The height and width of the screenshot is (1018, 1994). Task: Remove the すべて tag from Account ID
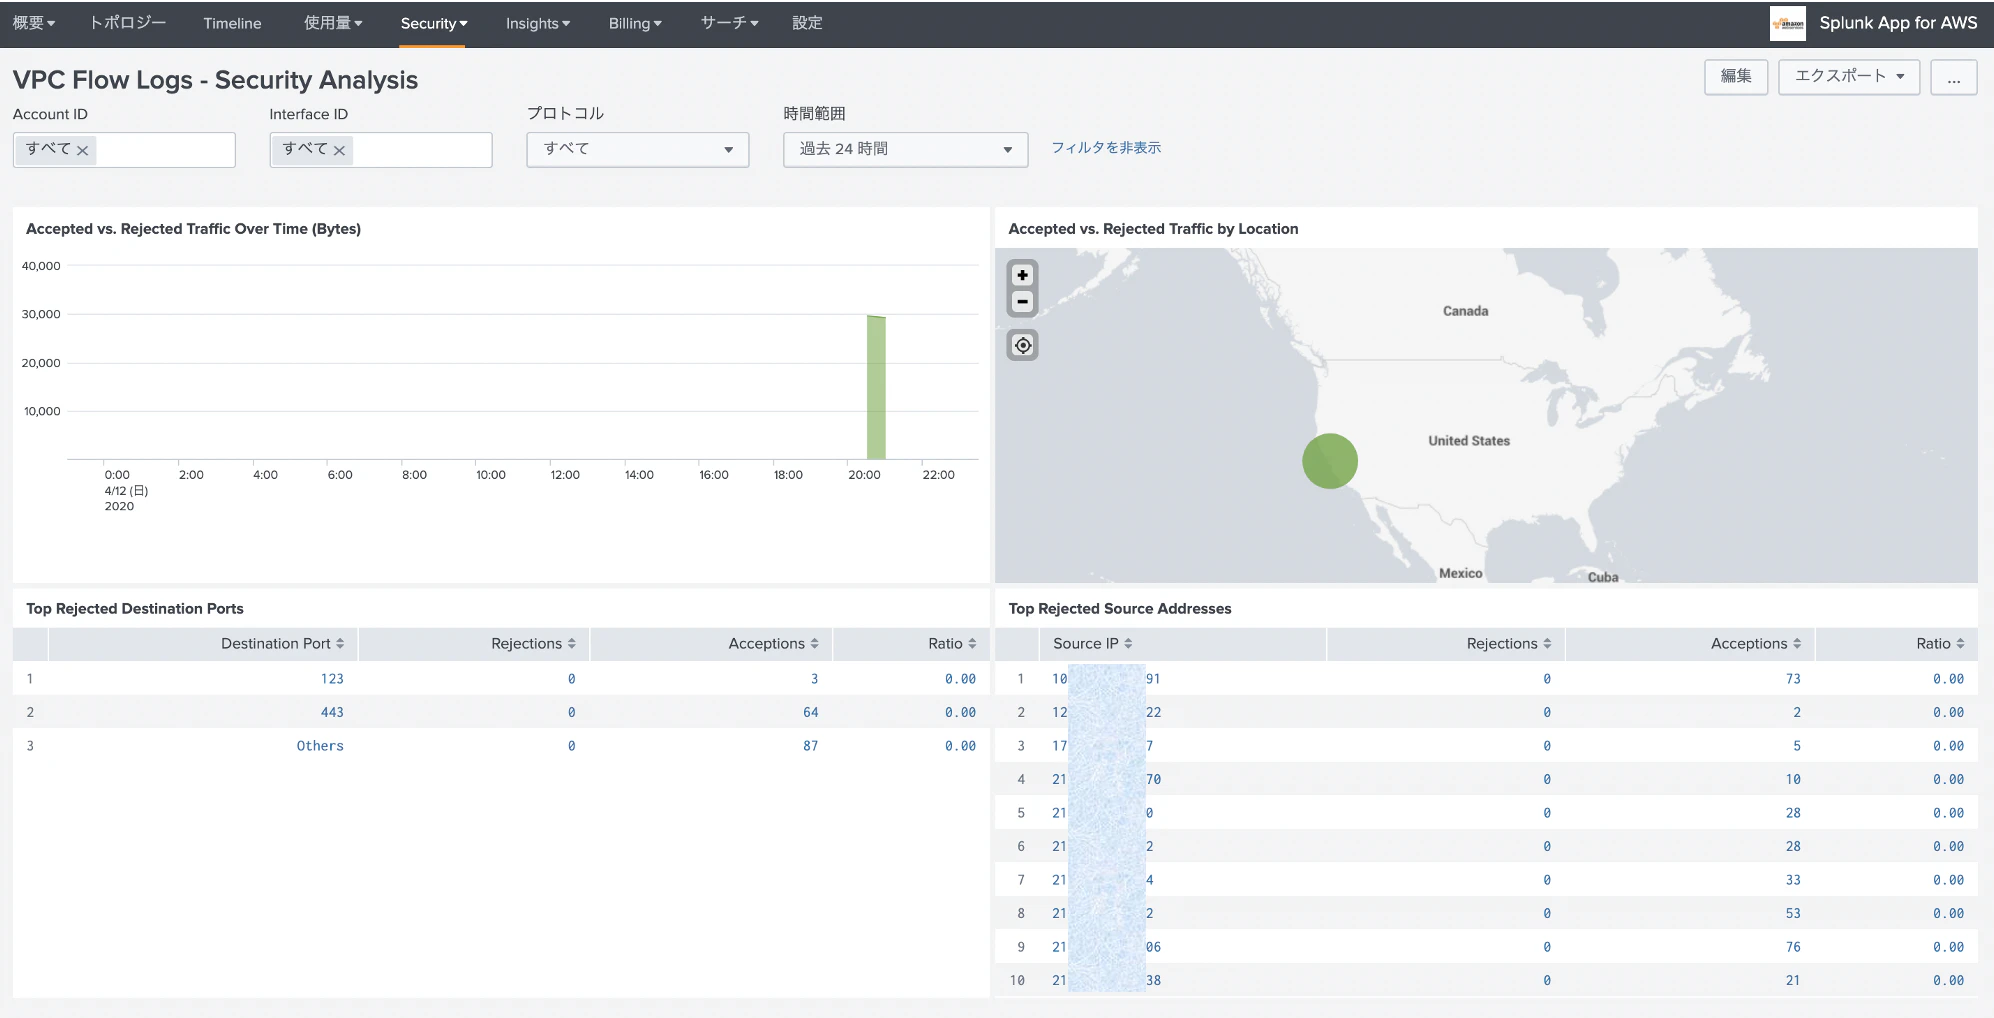[83, 150]
